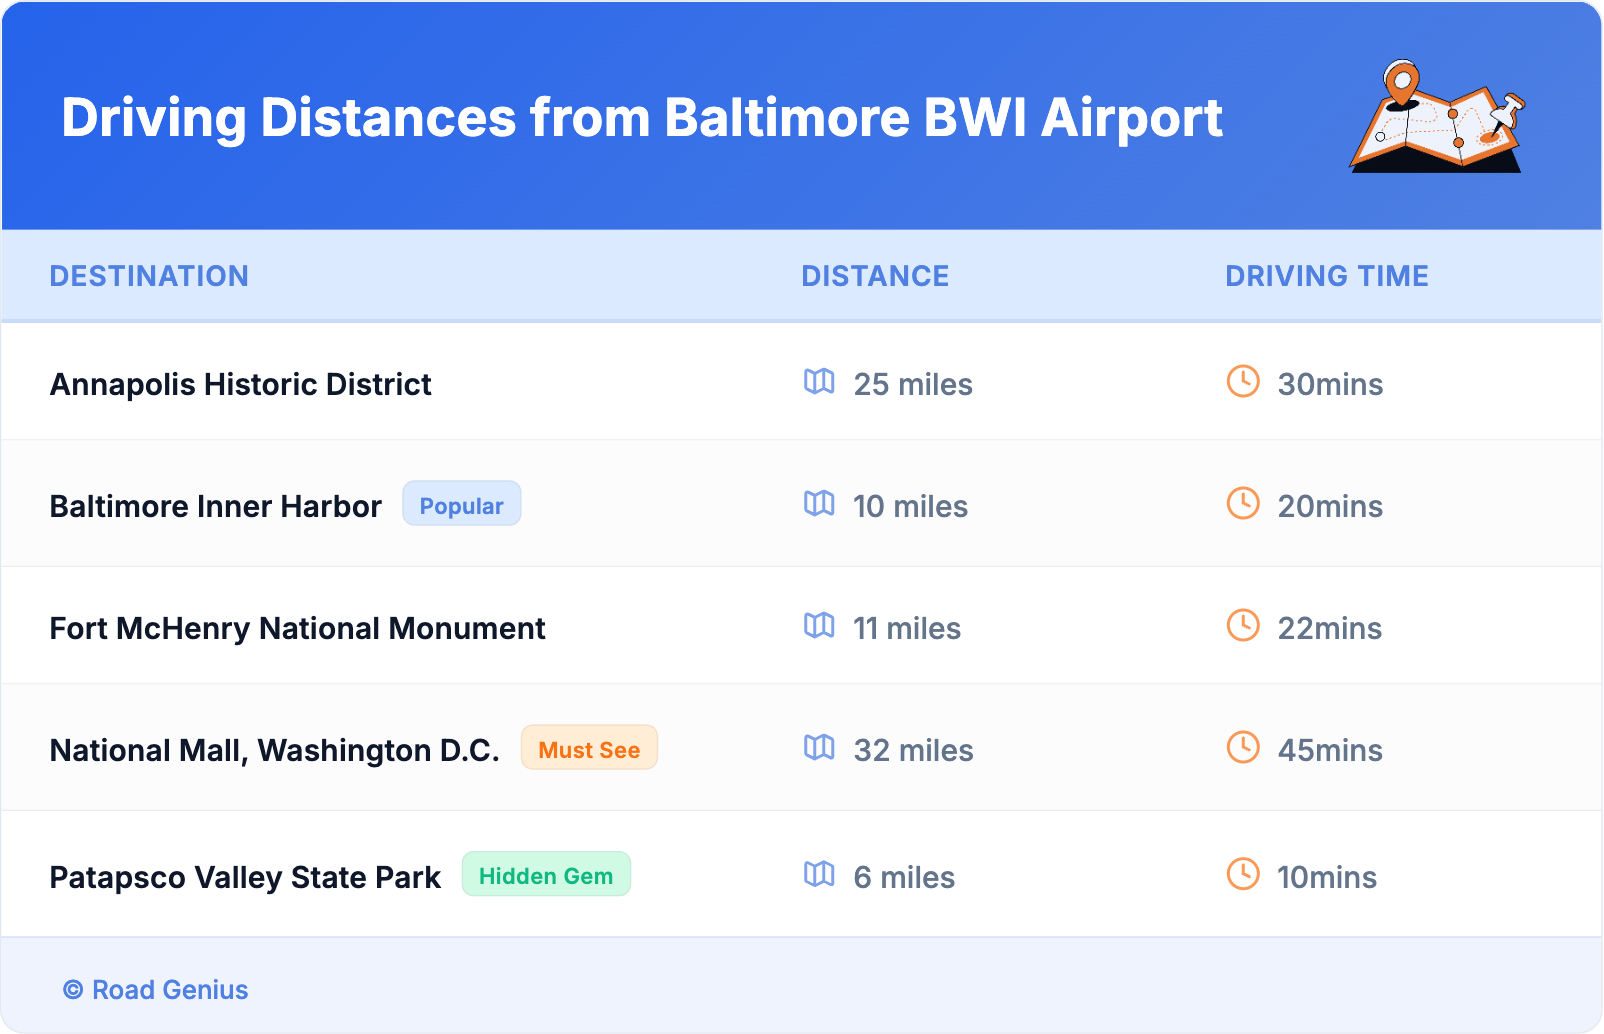Viewport: 1604px width, 1034px height.
Task: Click the clock icon beside 45mins
Action: point(1243,748)
